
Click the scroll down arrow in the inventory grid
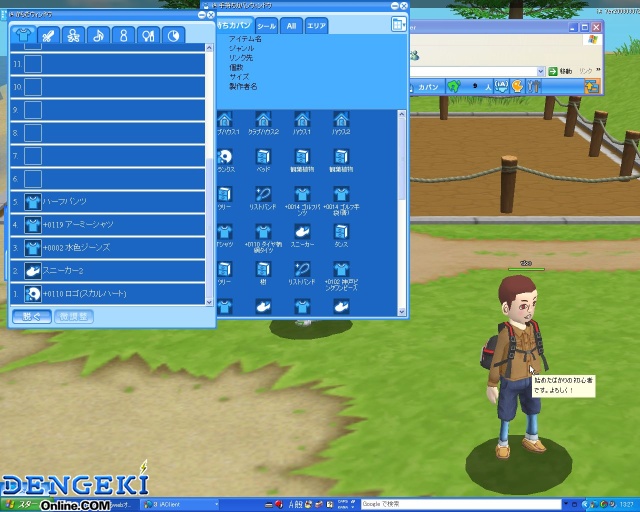(401, 312)
